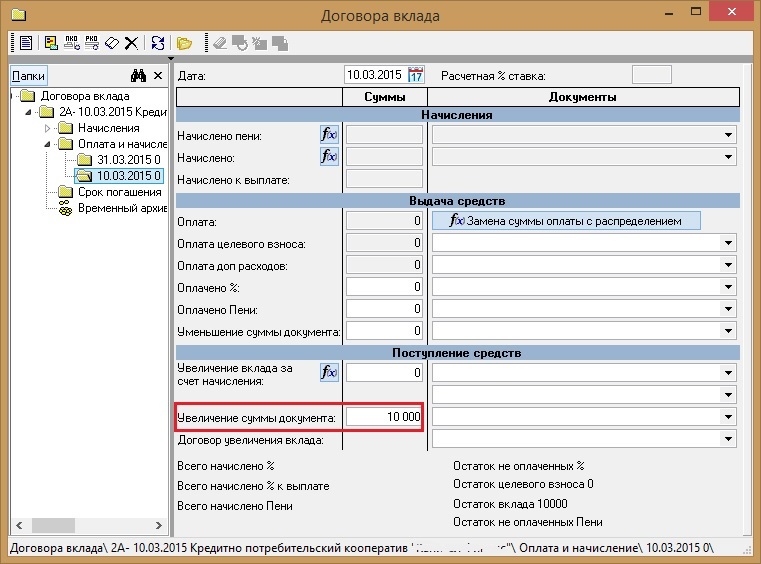Select tree entry 31.03.2015 0
The height and width of the screenshot is (564, 761).
(129, 160)
